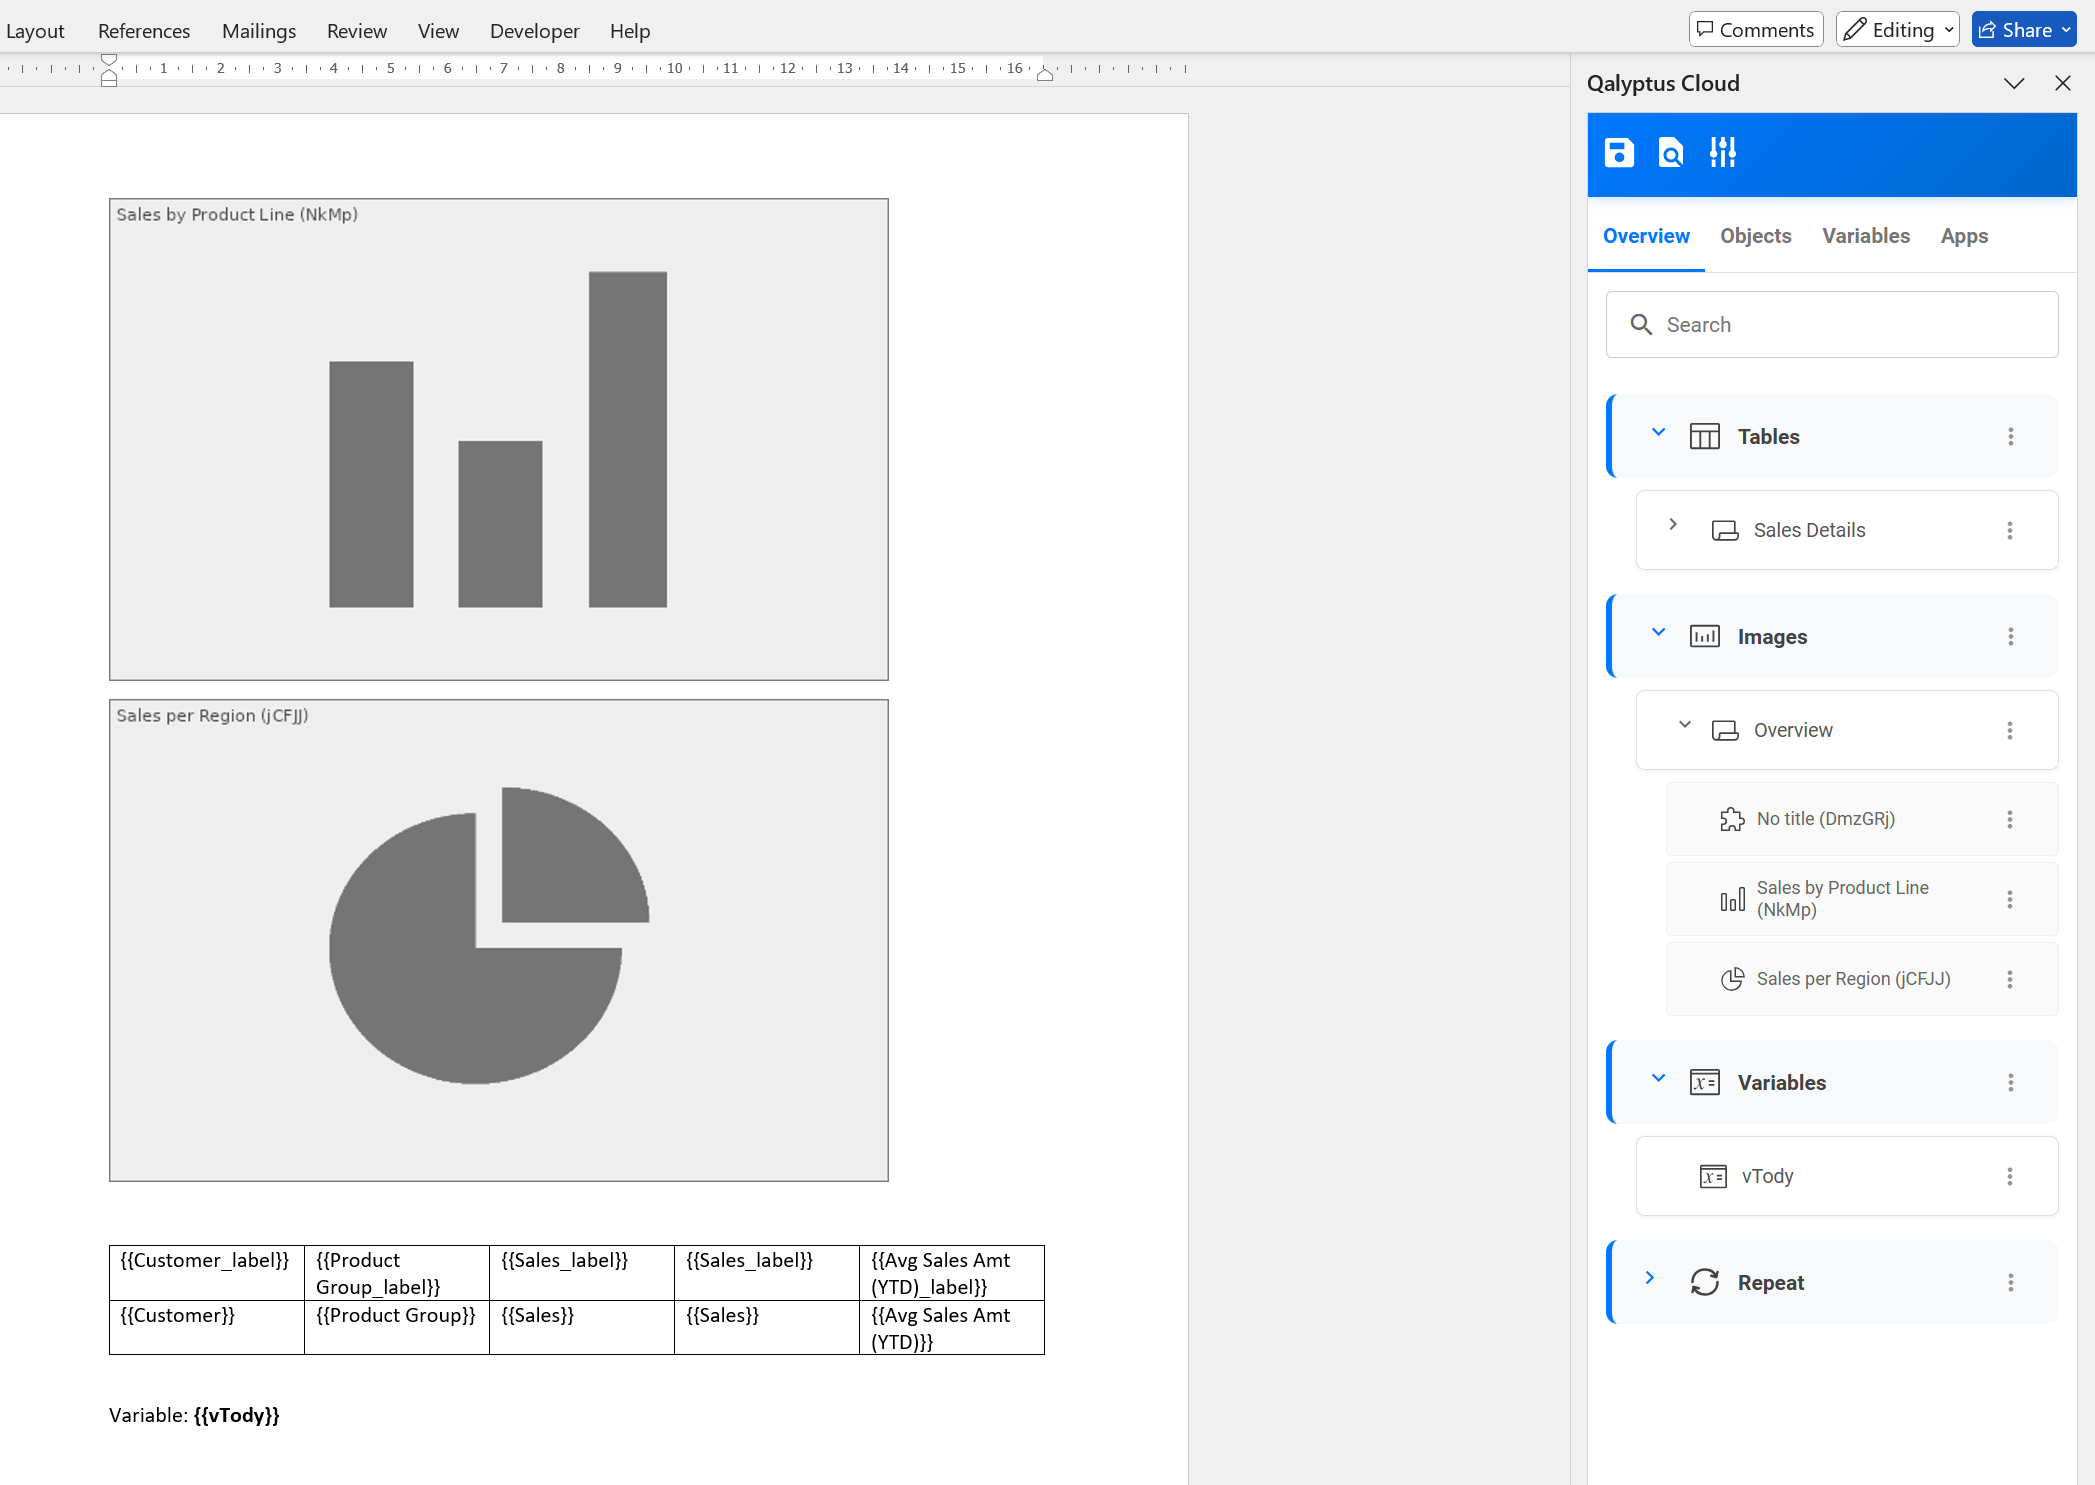The width and height of the screenshot is (2095, 1485).
Task: Open the Comments panel
Action: [x=1755, y=29]
